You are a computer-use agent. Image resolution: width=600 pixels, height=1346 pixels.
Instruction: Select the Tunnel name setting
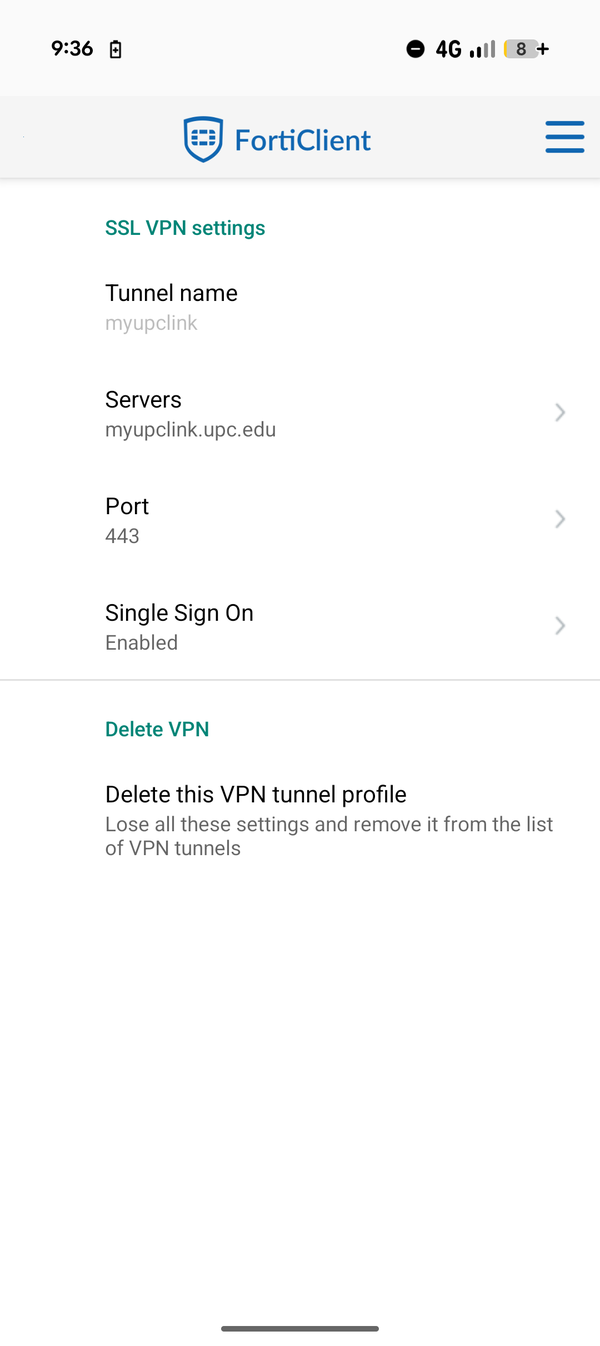pyautogui.click(x=171, y=293)
